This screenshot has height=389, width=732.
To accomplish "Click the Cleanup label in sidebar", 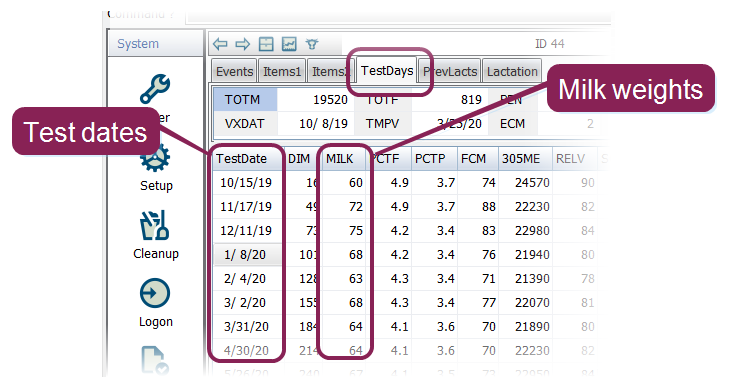I will [156, 254].
